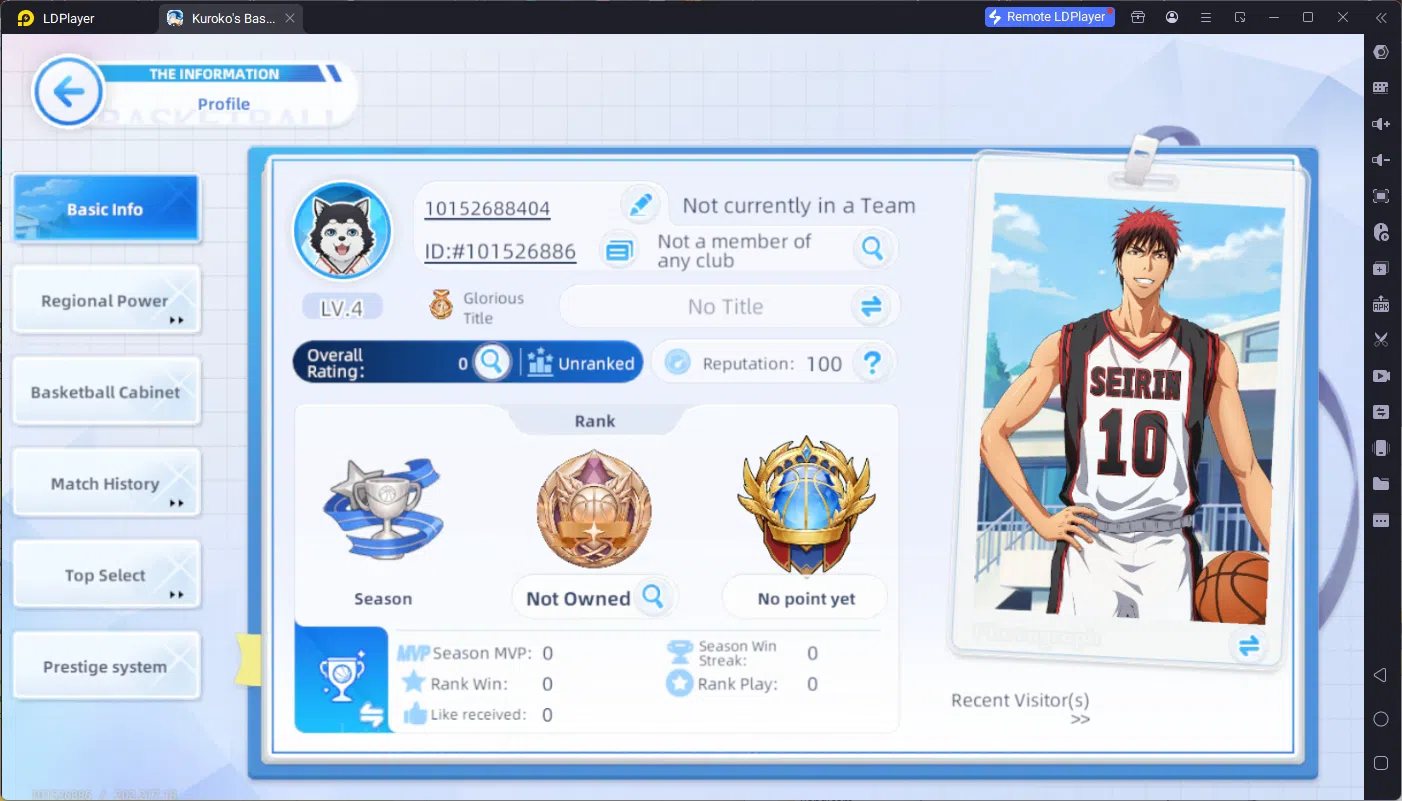Screen dimensions: 1402x801
Task: Inspect Not Owned rank with magnifier
Action: (x=653, y=597)
